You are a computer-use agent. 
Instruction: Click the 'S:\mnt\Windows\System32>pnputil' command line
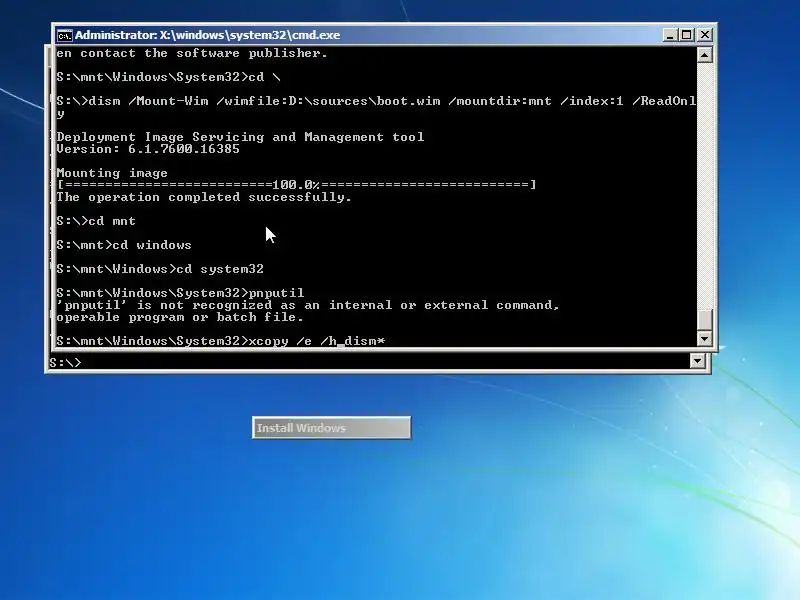click(x=180, y=293)
